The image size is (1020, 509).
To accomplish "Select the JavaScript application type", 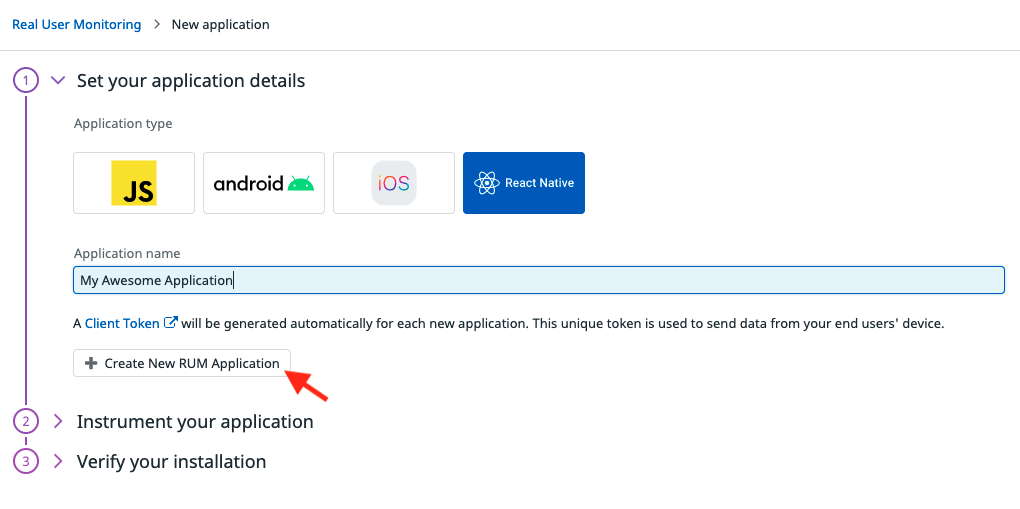I will click(134, 183).
